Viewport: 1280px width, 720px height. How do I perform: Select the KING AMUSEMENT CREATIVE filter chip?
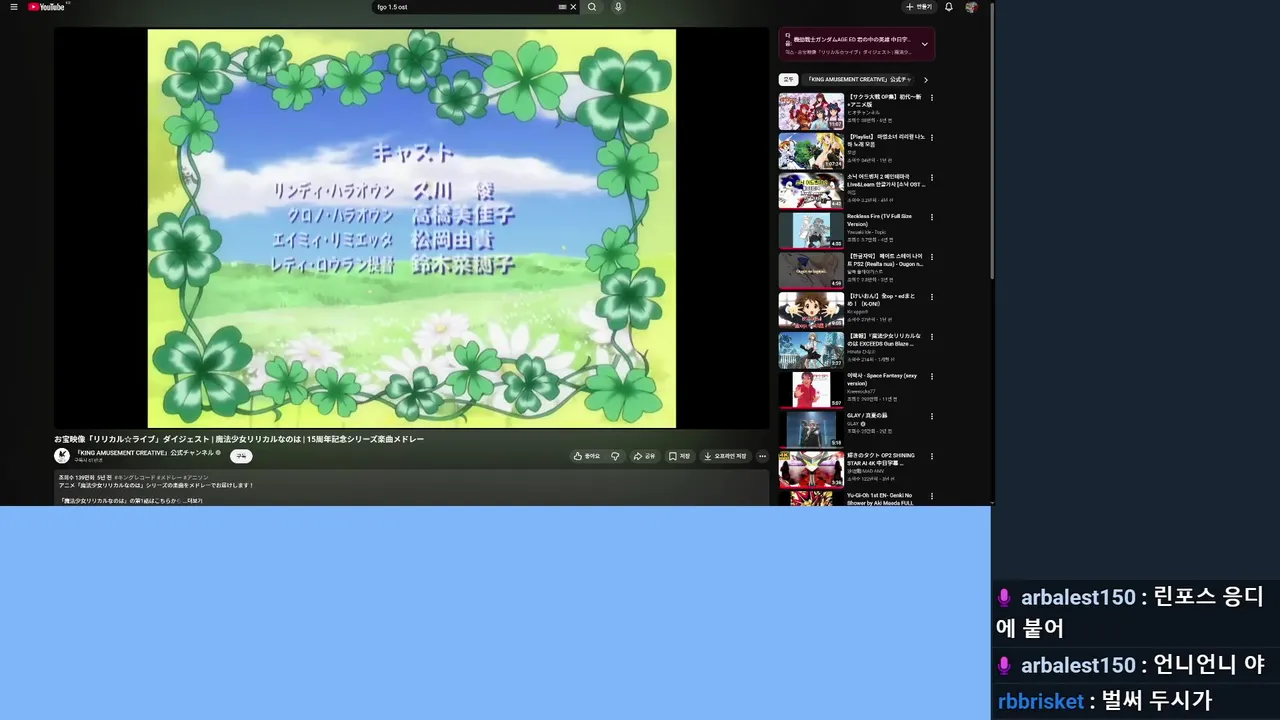860,79
